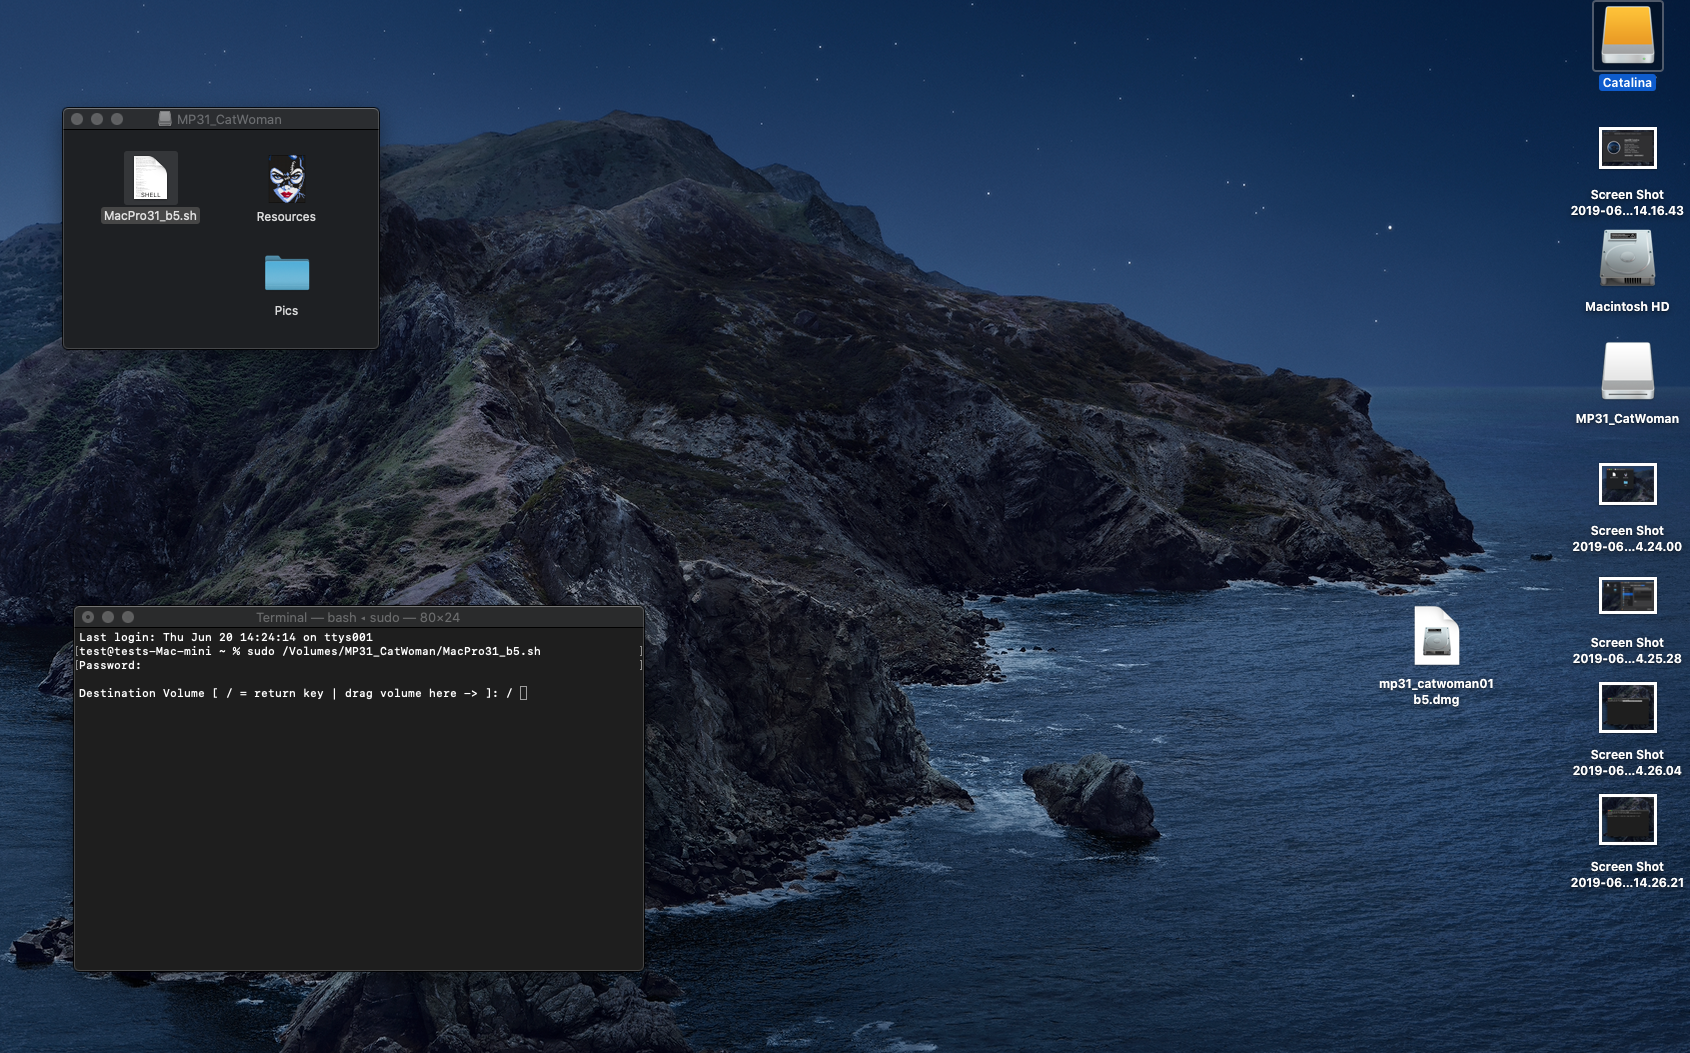Click the MP31_CatWoman Finder window title bar

click(221, 119)
